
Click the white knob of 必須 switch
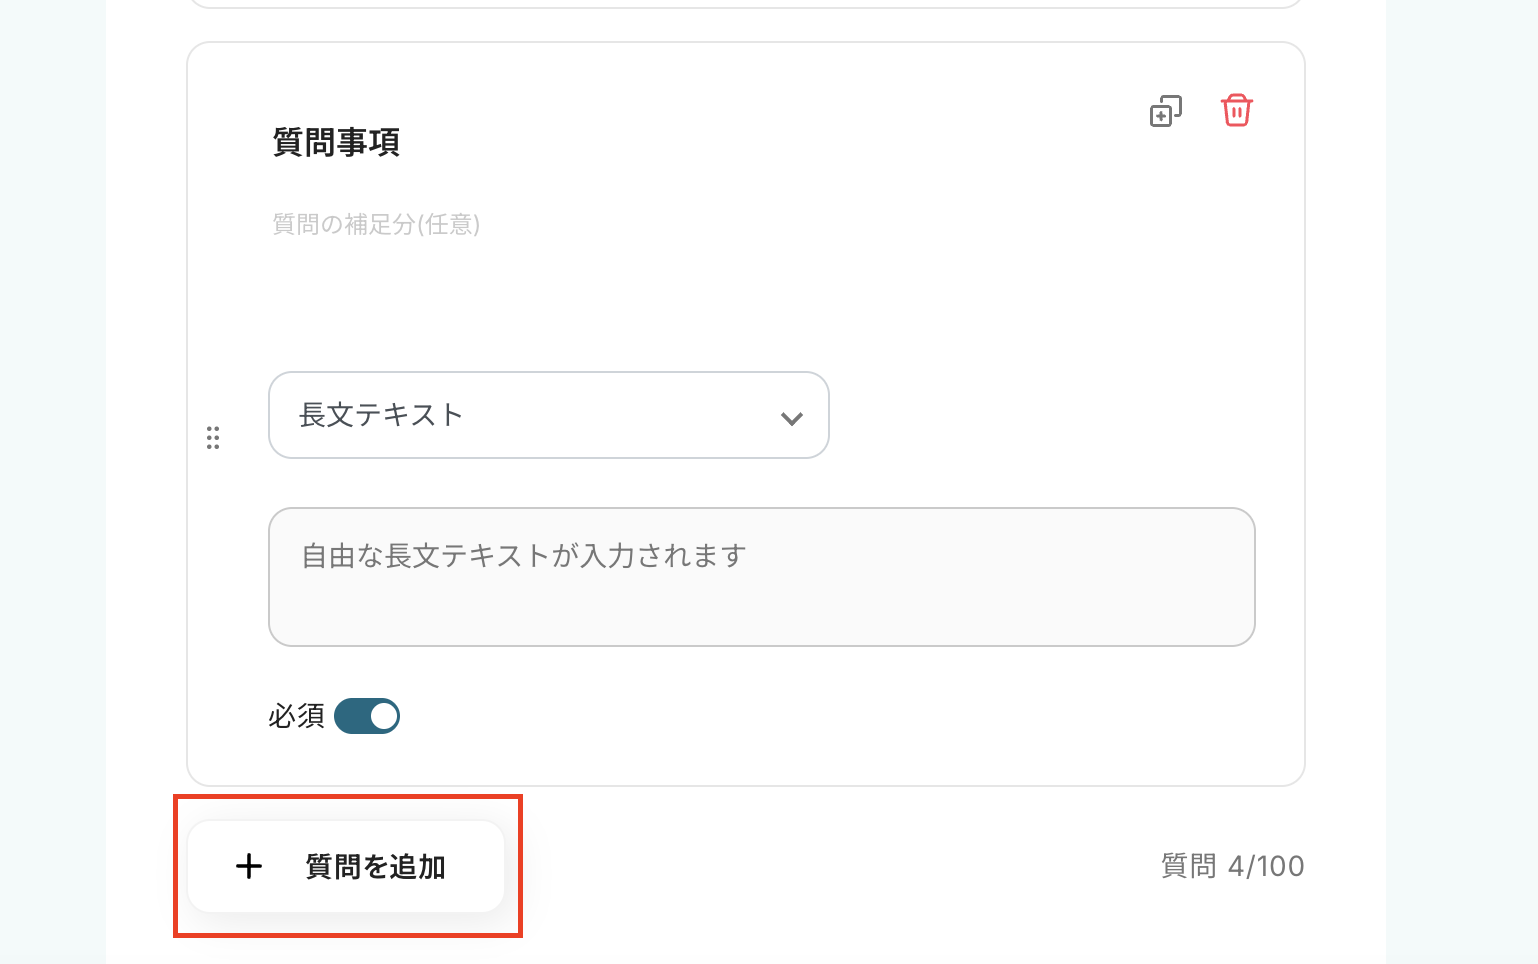(383, 716)
